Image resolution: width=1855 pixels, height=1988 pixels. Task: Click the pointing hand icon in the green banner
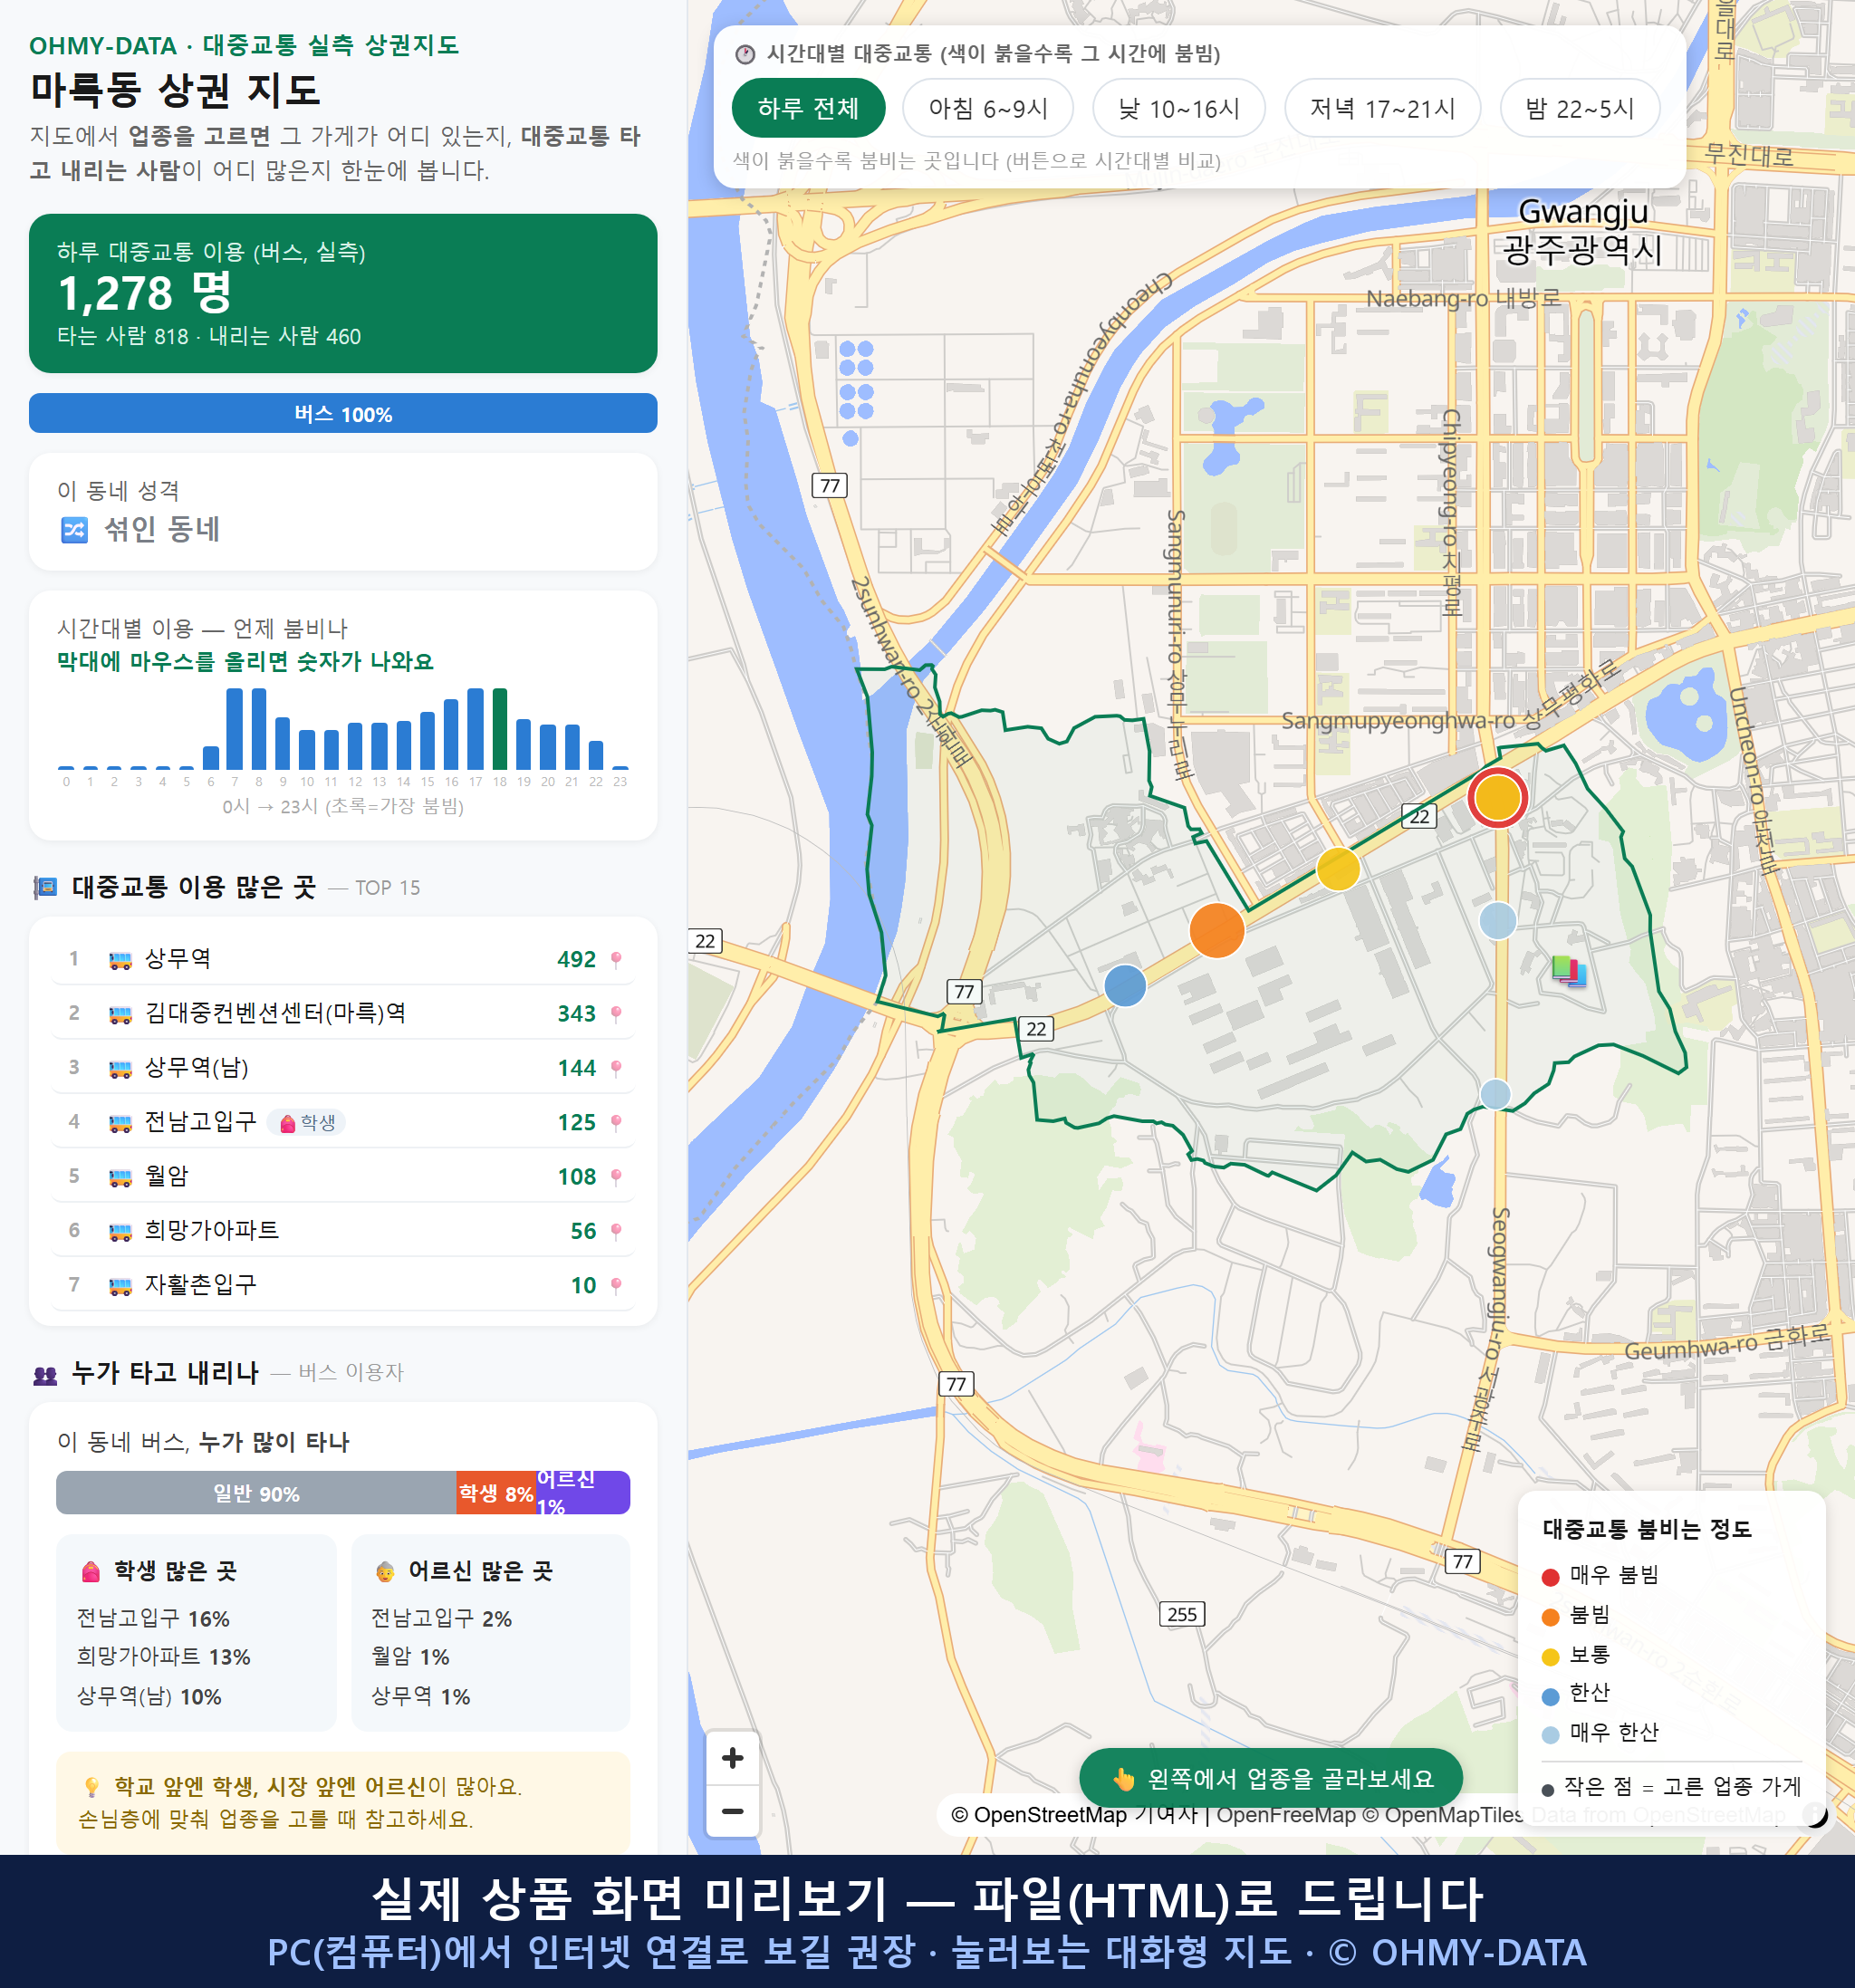(x=1124, y=1779)
